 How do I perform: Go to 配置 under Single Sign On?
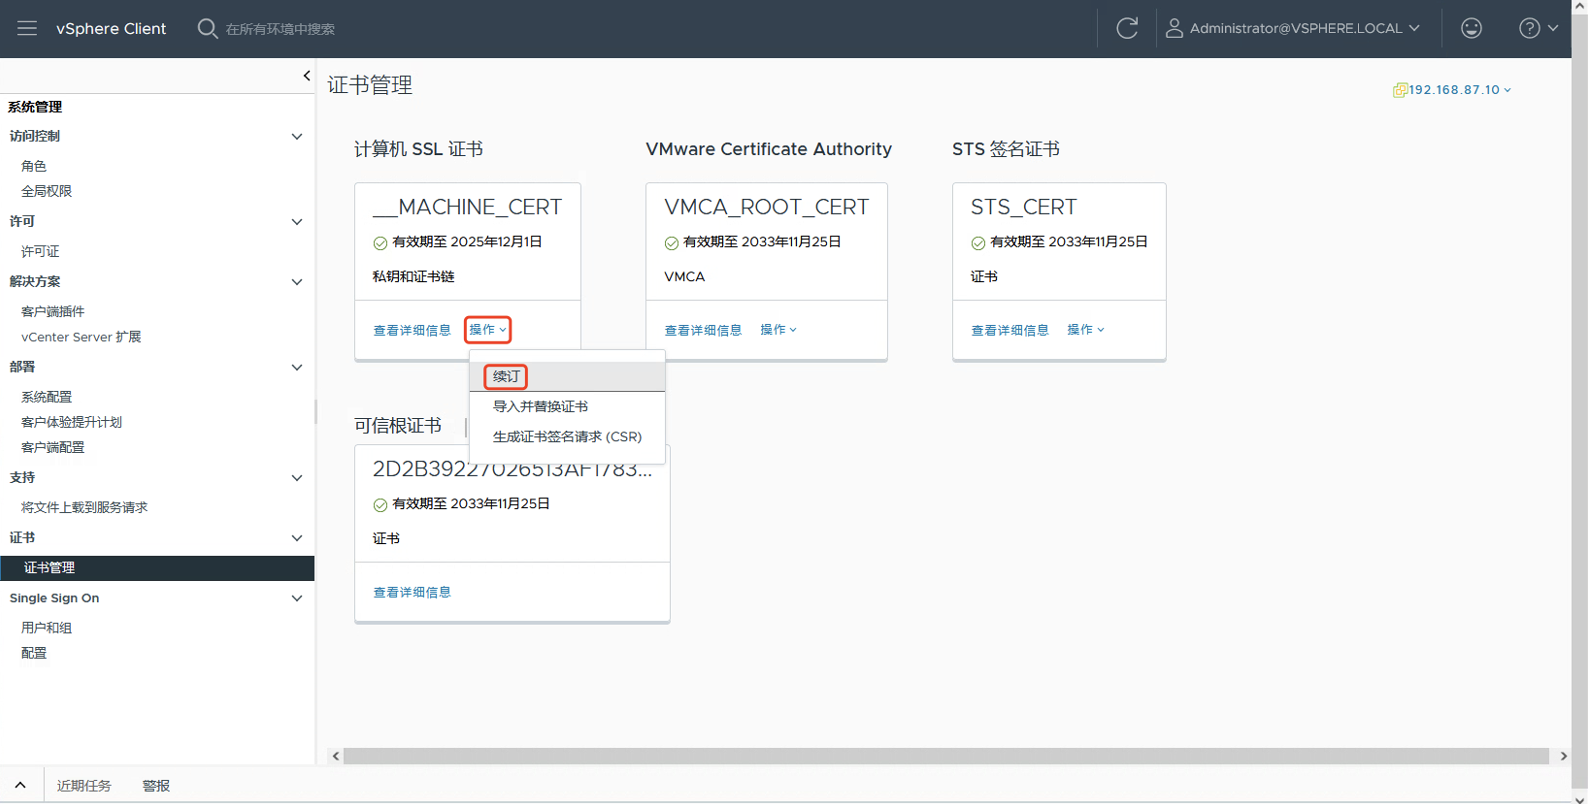34,653
